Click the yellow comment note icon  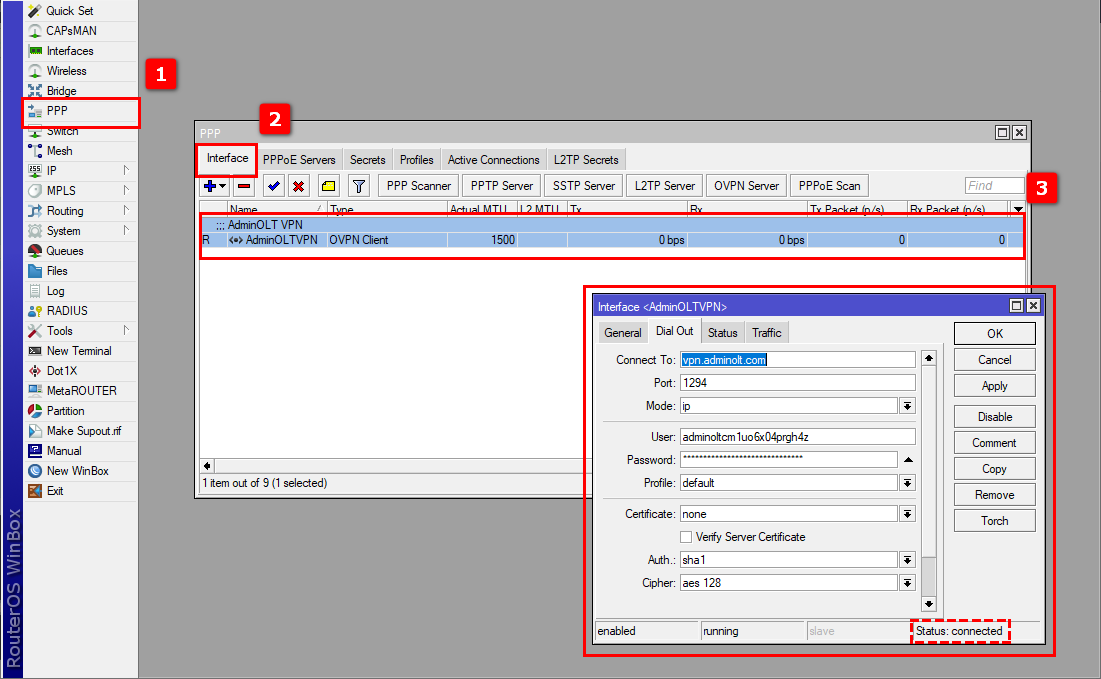(x=328, y=186)
